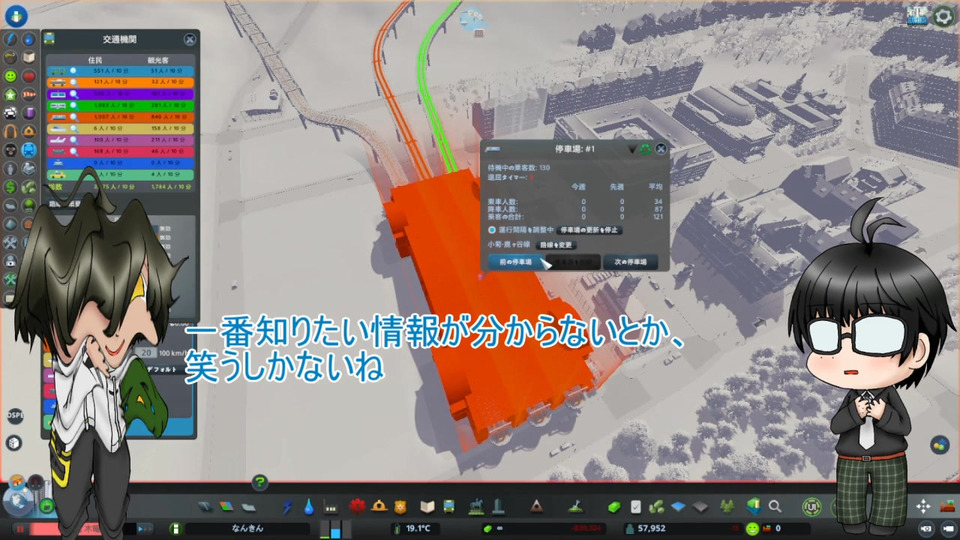Open the water info view icon
This screenshot has width=960, height=540.
(29, 39)
